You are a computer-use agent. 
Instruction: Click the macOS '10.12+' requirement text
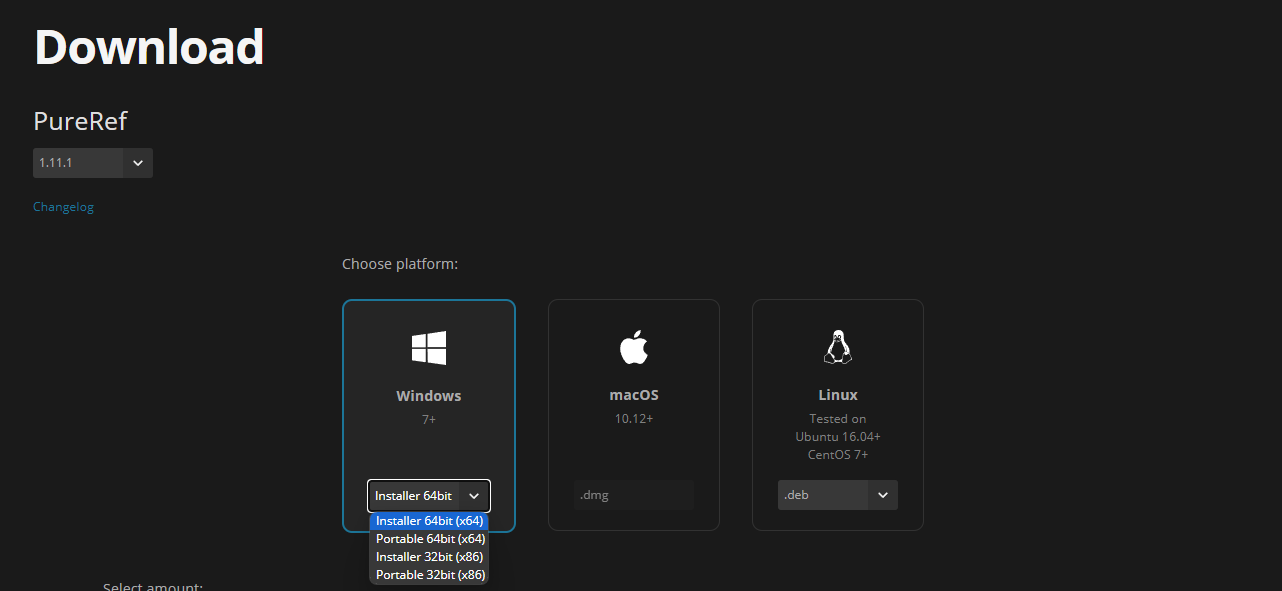coord(634,419)
